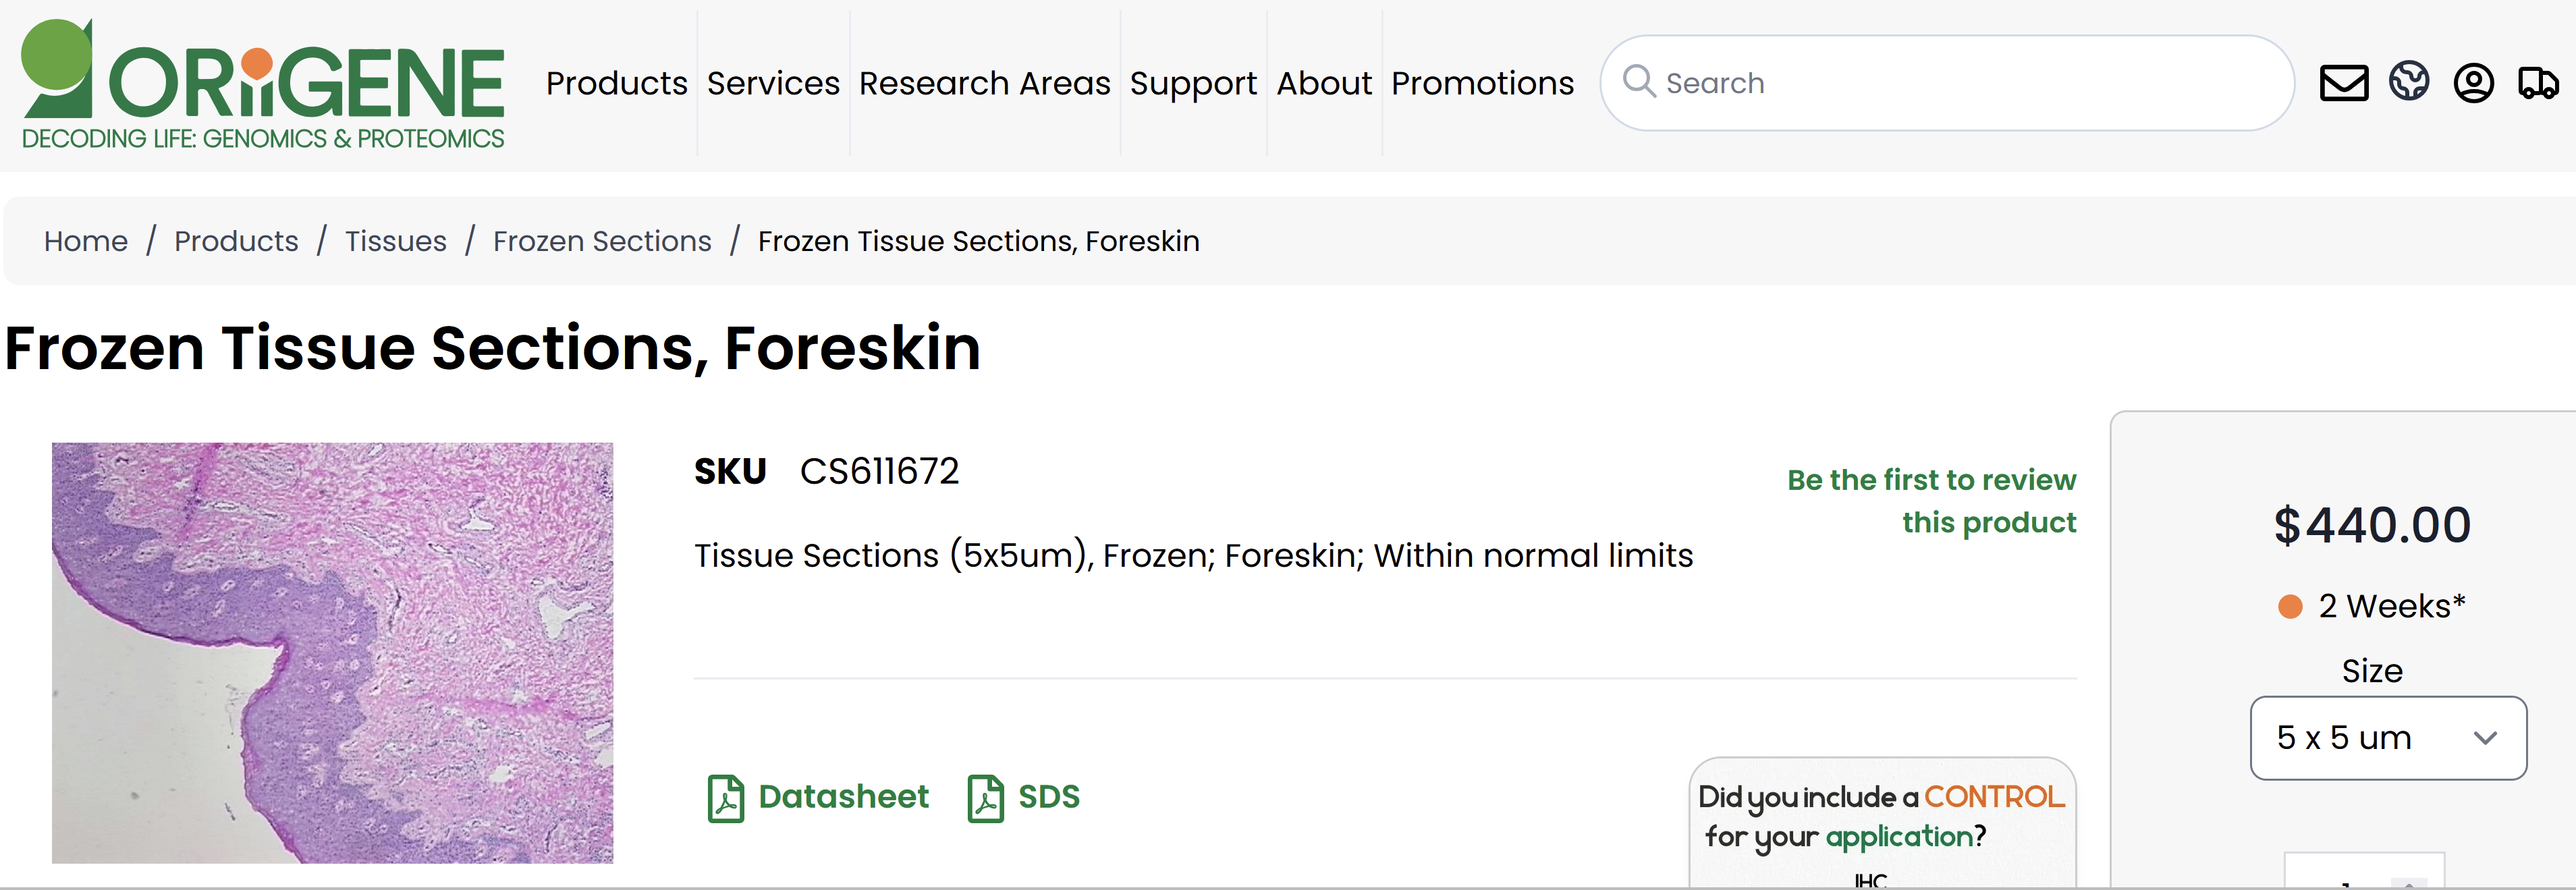Open the Support menu

1193,83
